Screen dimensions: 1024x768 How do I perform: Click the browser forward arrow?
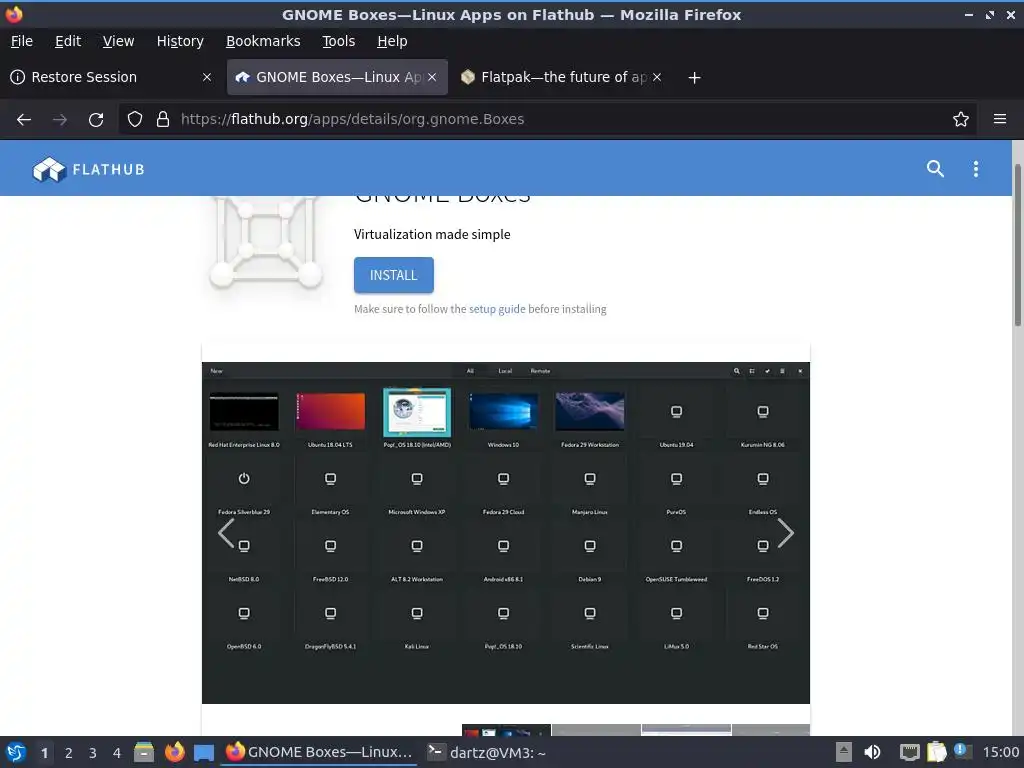[x=60, y=119]
